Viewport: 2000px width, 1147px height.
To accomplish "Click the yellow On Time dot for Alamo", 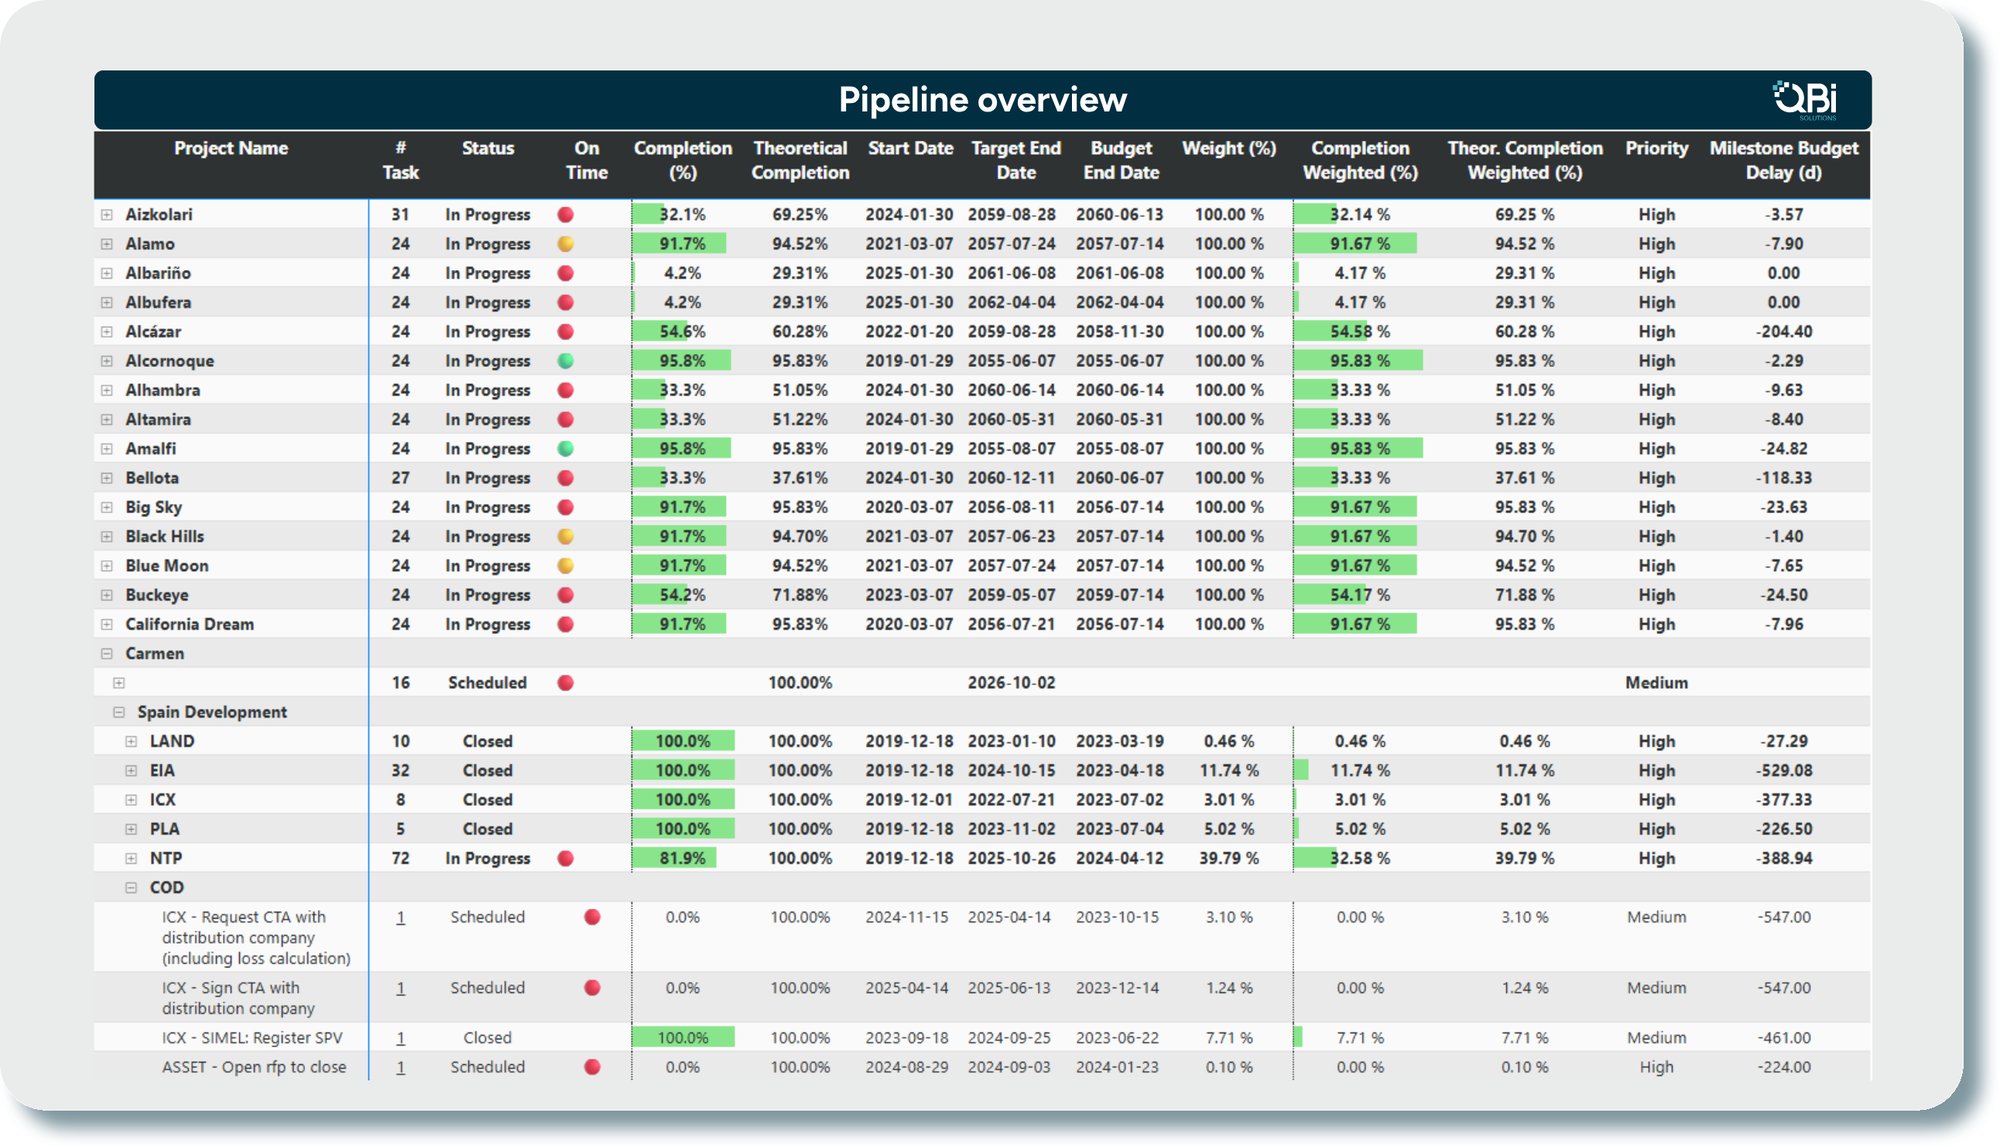I will click(565, 244).
